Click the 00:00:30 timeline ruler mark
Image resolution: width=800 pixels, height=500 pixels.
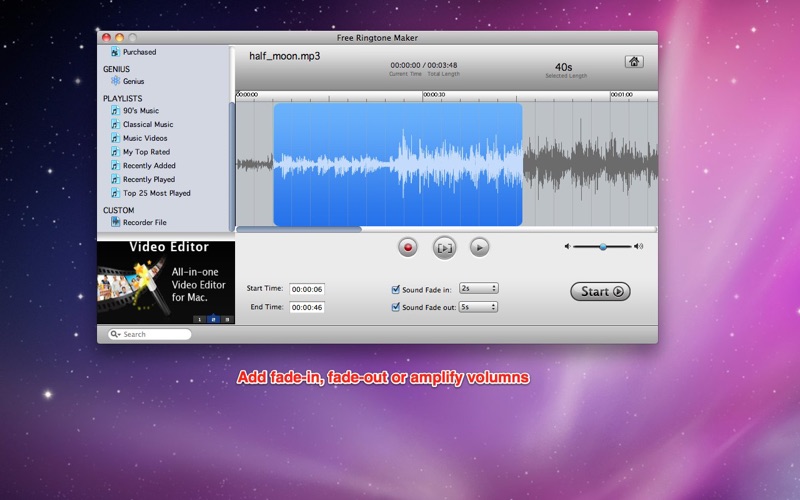[435, 94]
